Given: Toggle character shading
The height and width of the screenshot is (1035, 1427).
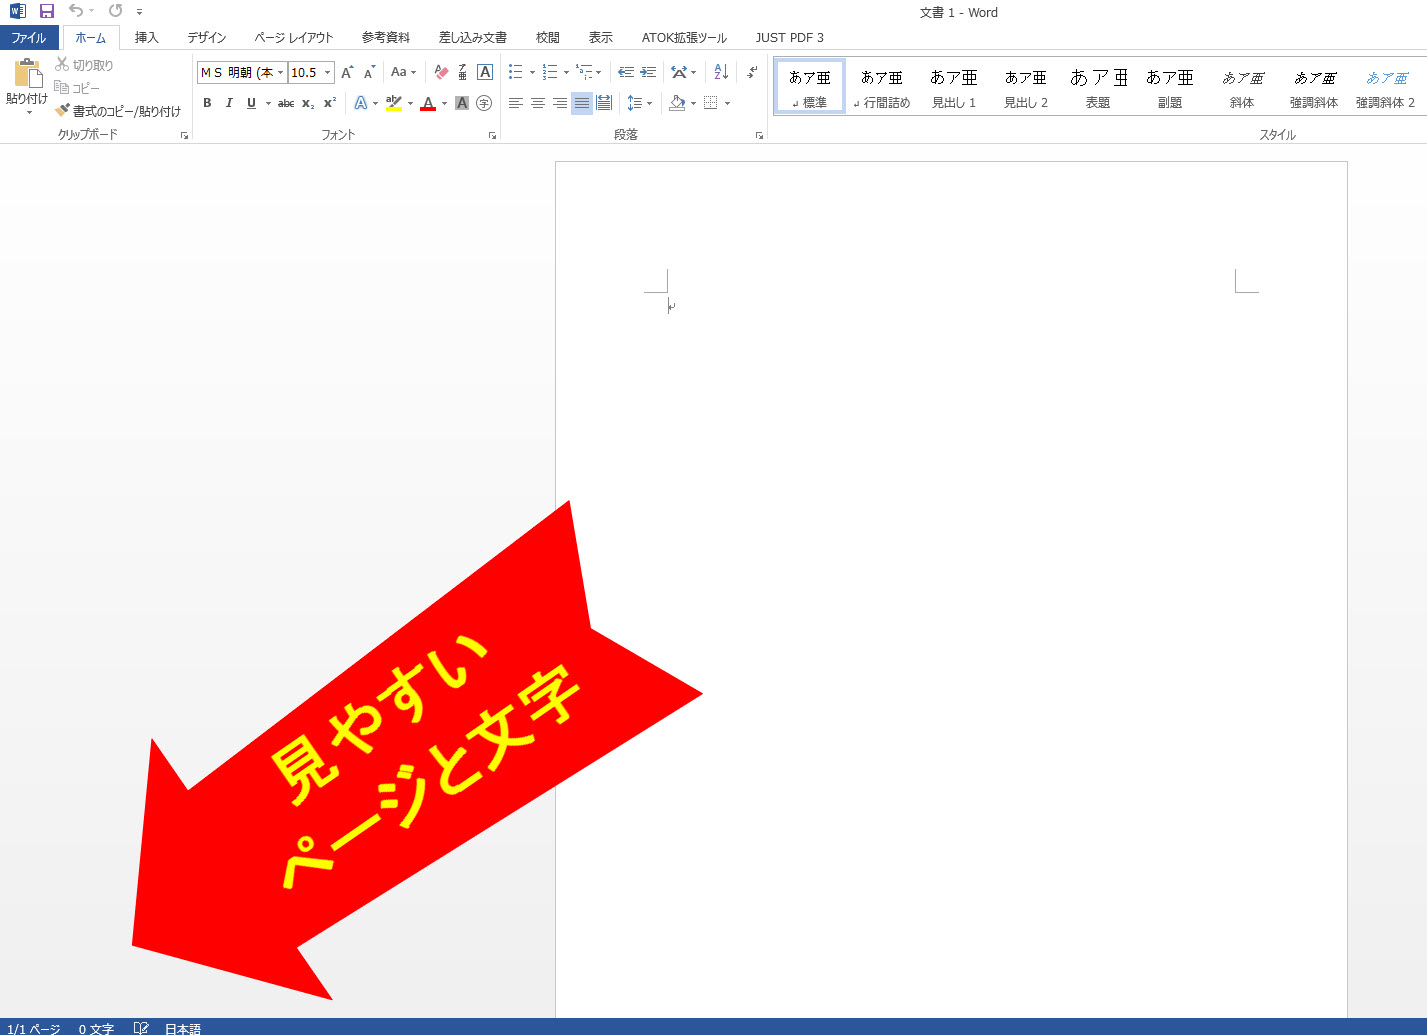Looking at the screenshot, I should [462, 103].
